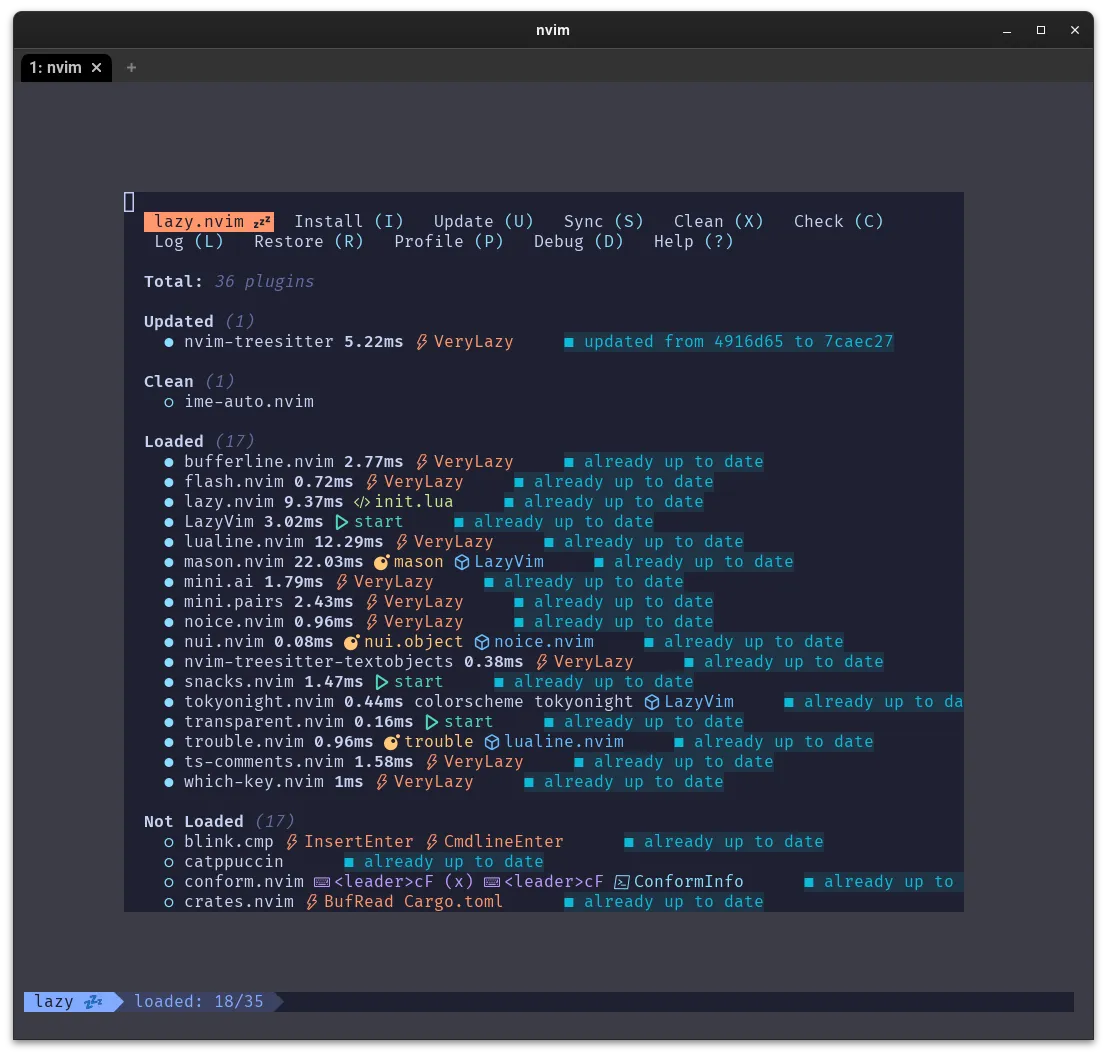Click package icon before lualine.nvim on trouble row
Viewport: 1107px width, 1056px height.
click(x=492, y=742)
